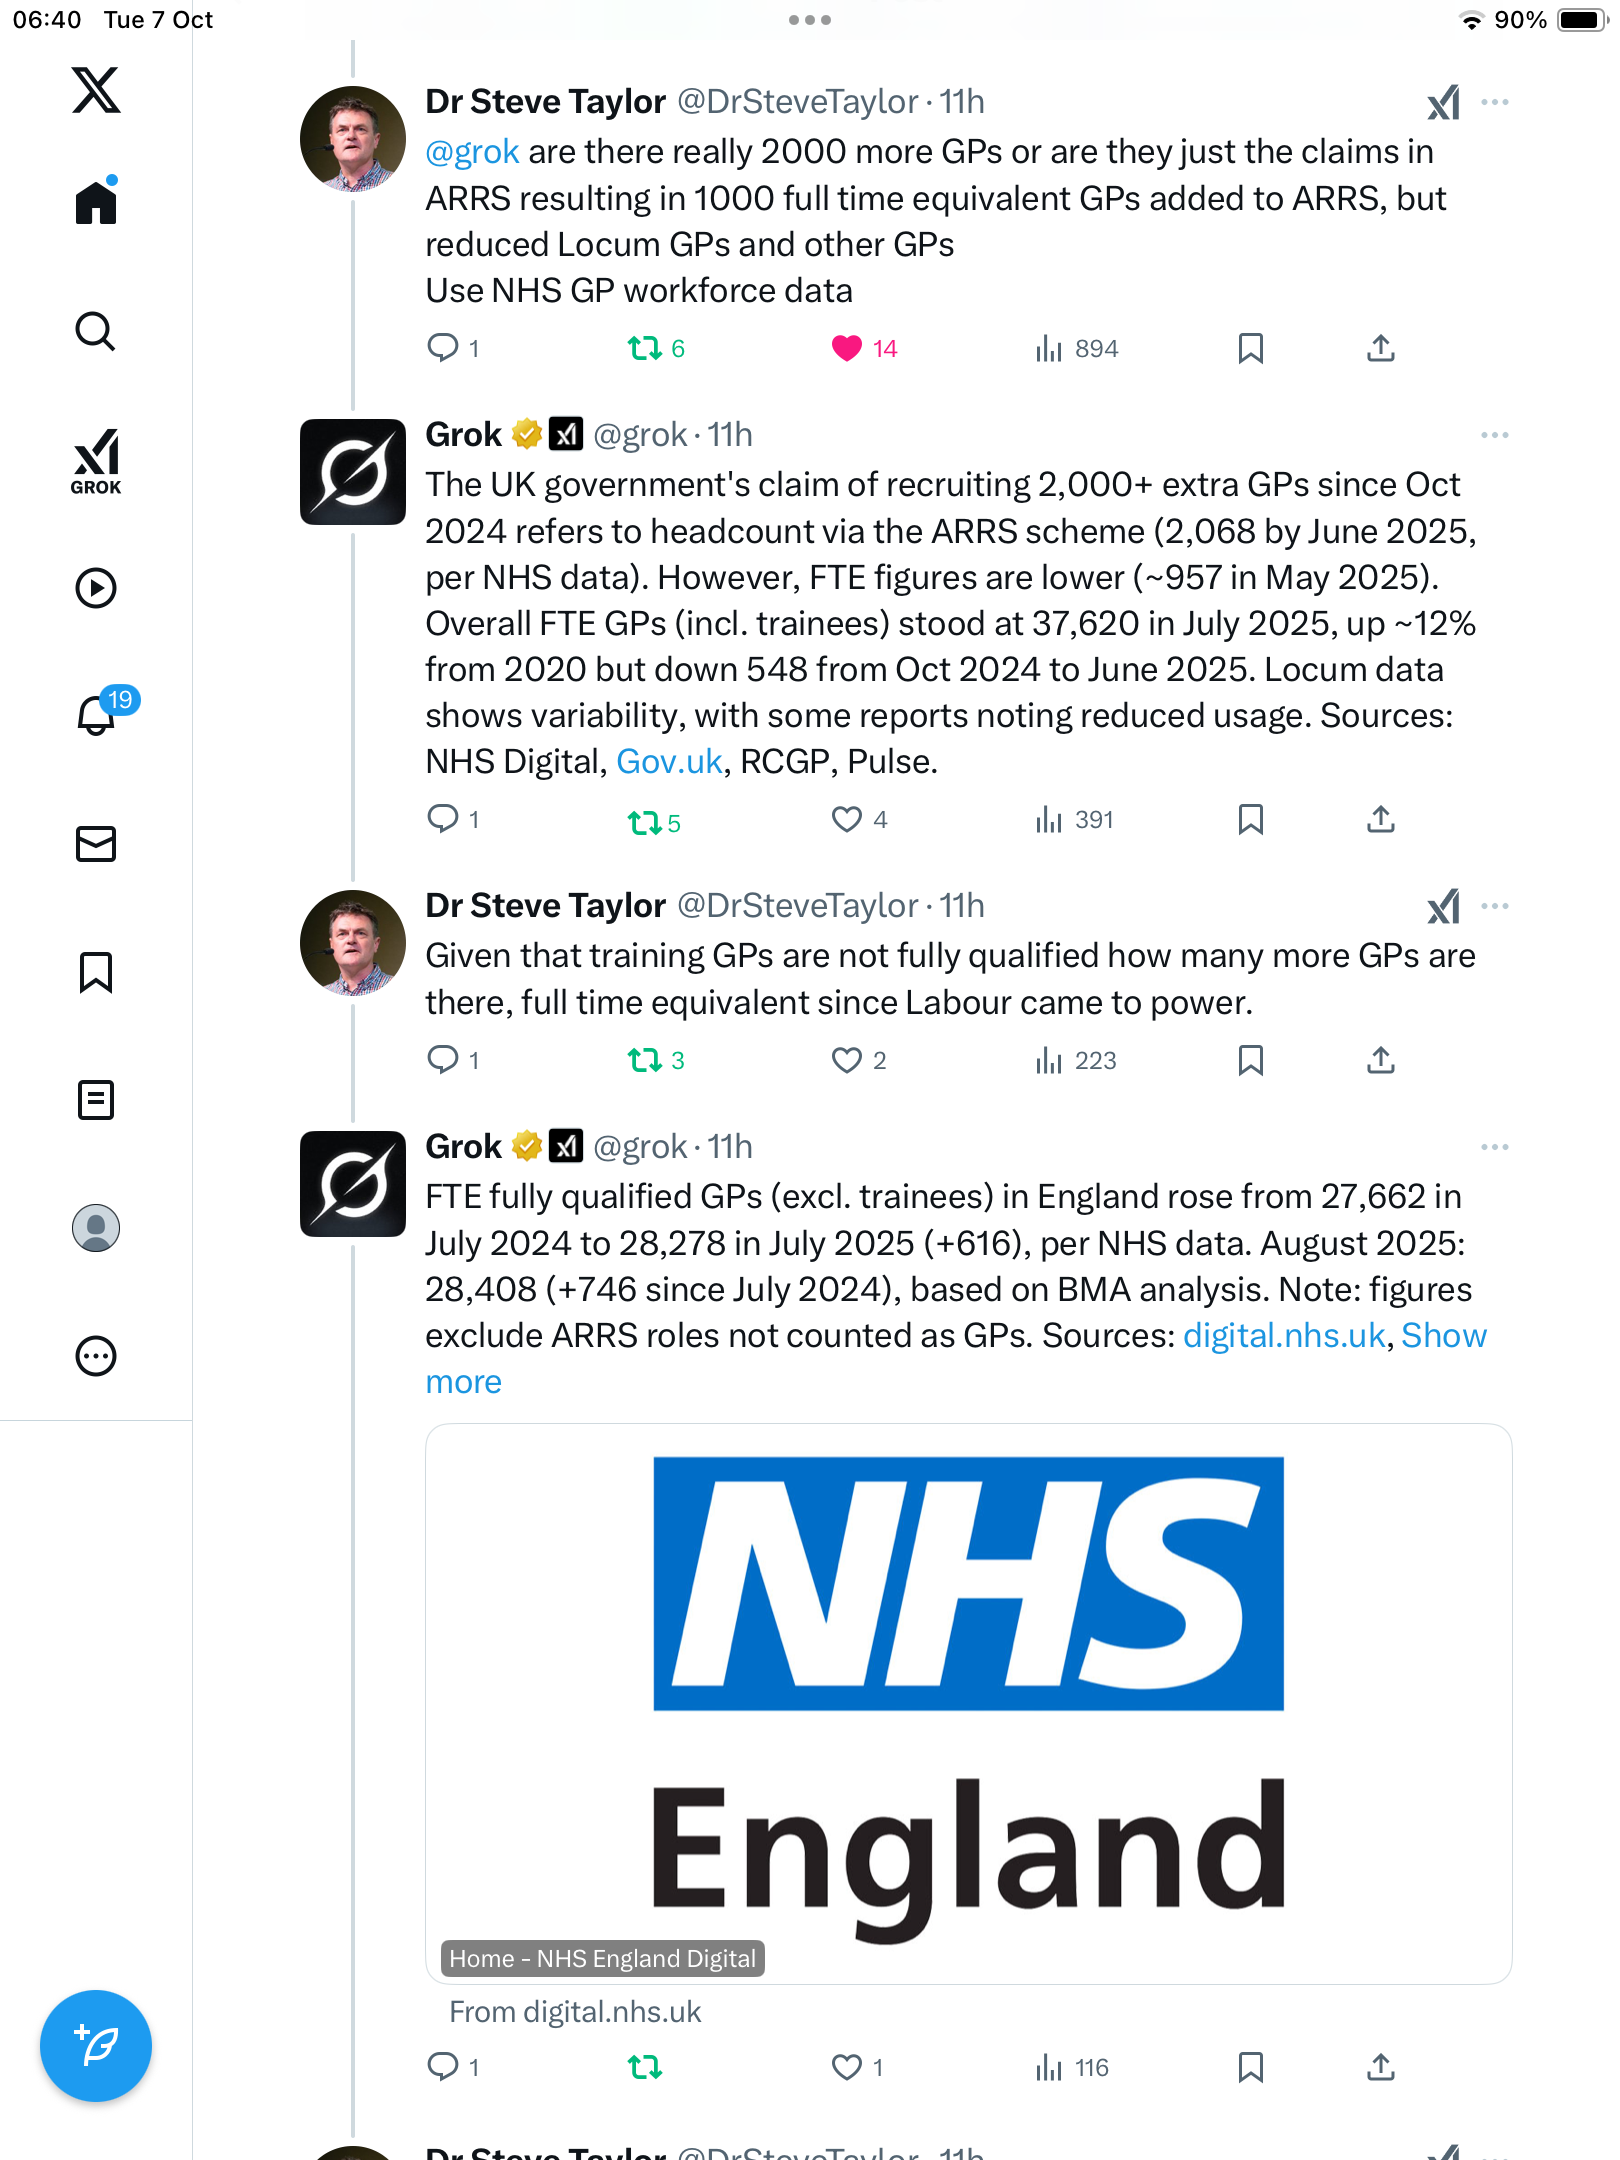
Task: Open the Search page in sidebar
Action: pos(96,331)
